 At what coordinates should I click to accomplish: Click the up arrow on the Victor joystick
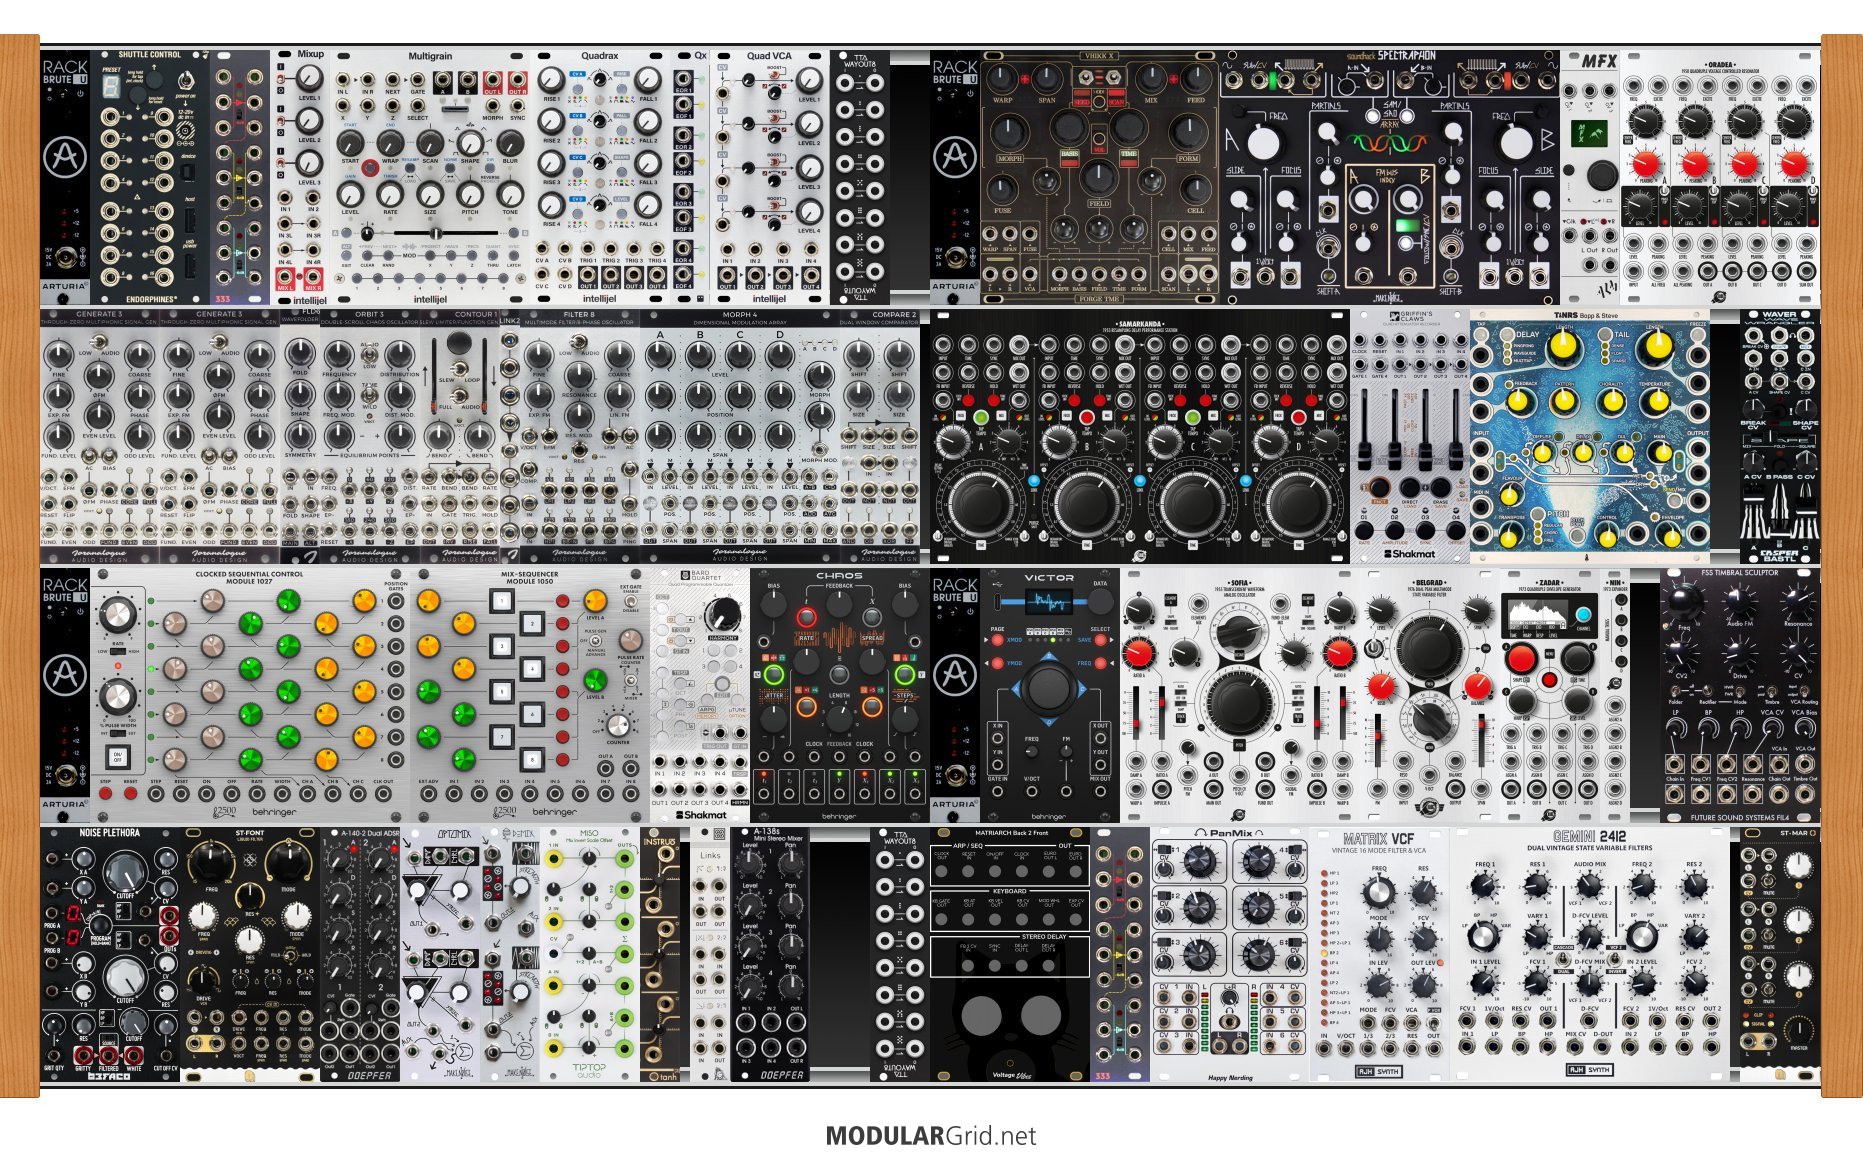pyautogui.click(x=1048, y=658)
